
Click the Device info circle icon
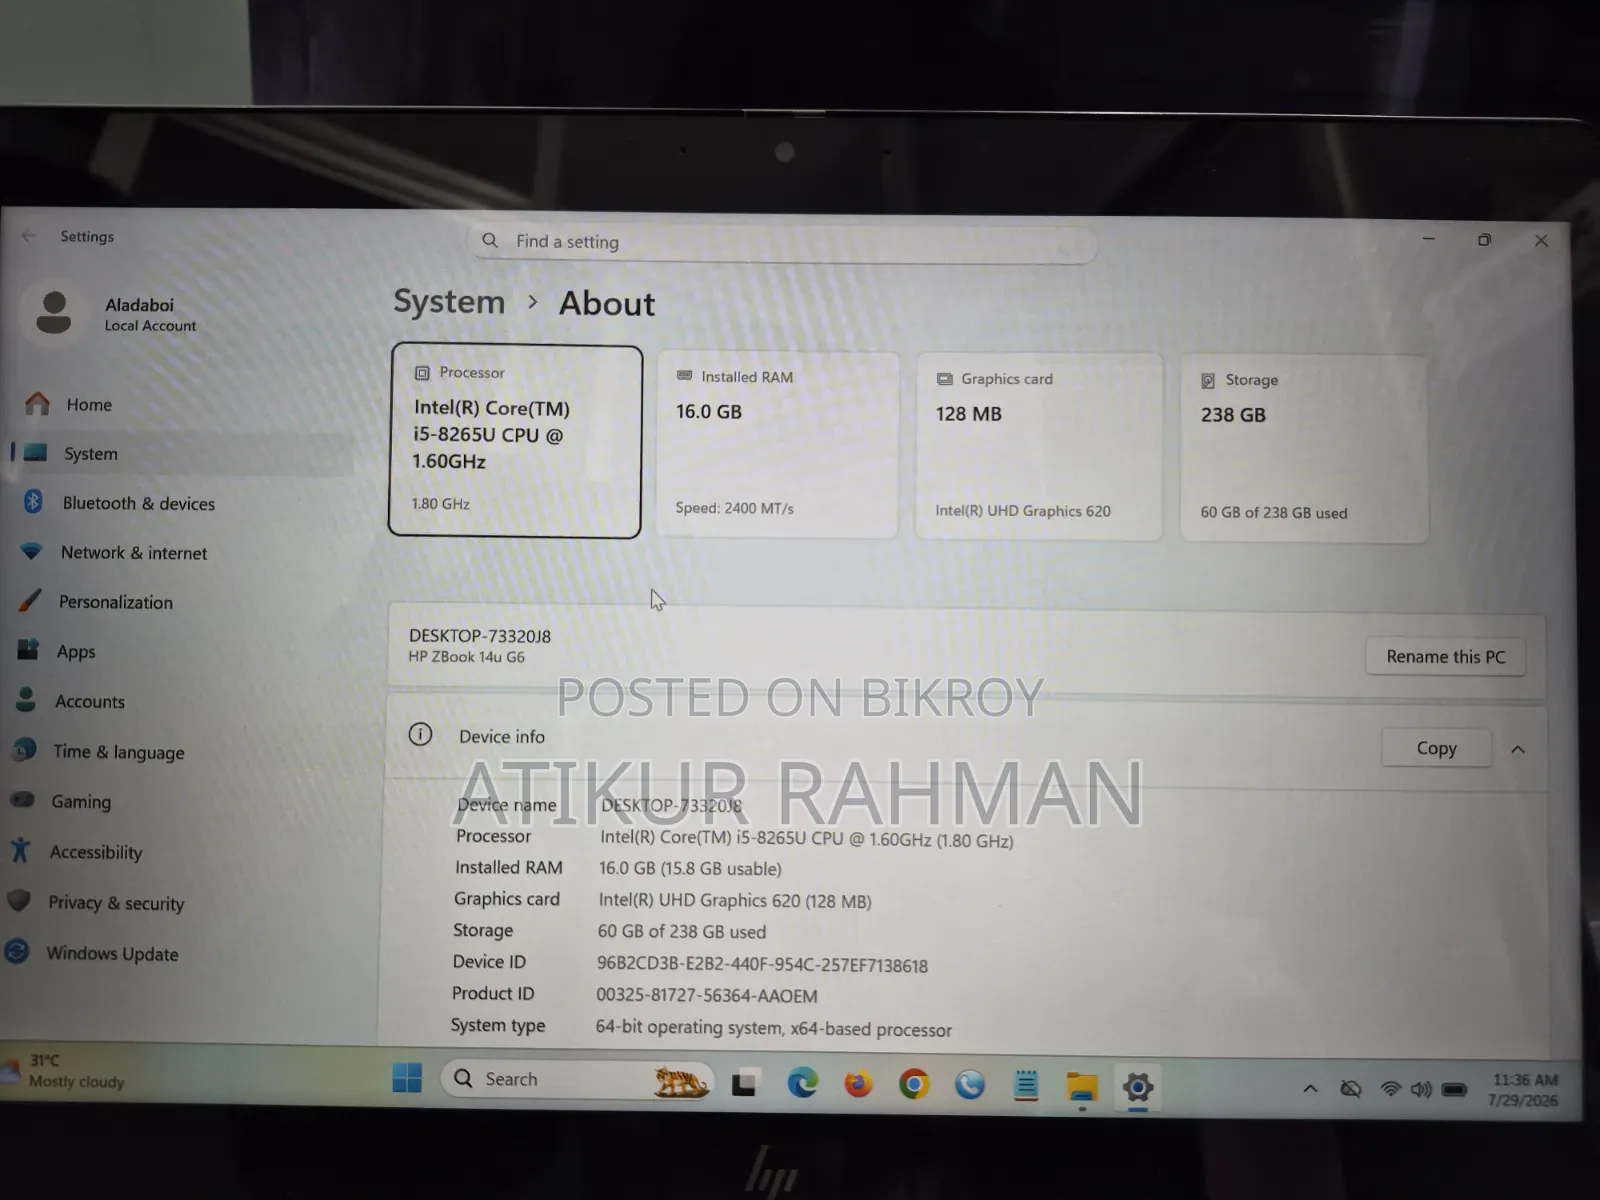pyautogui.click(x=420, y=734)
